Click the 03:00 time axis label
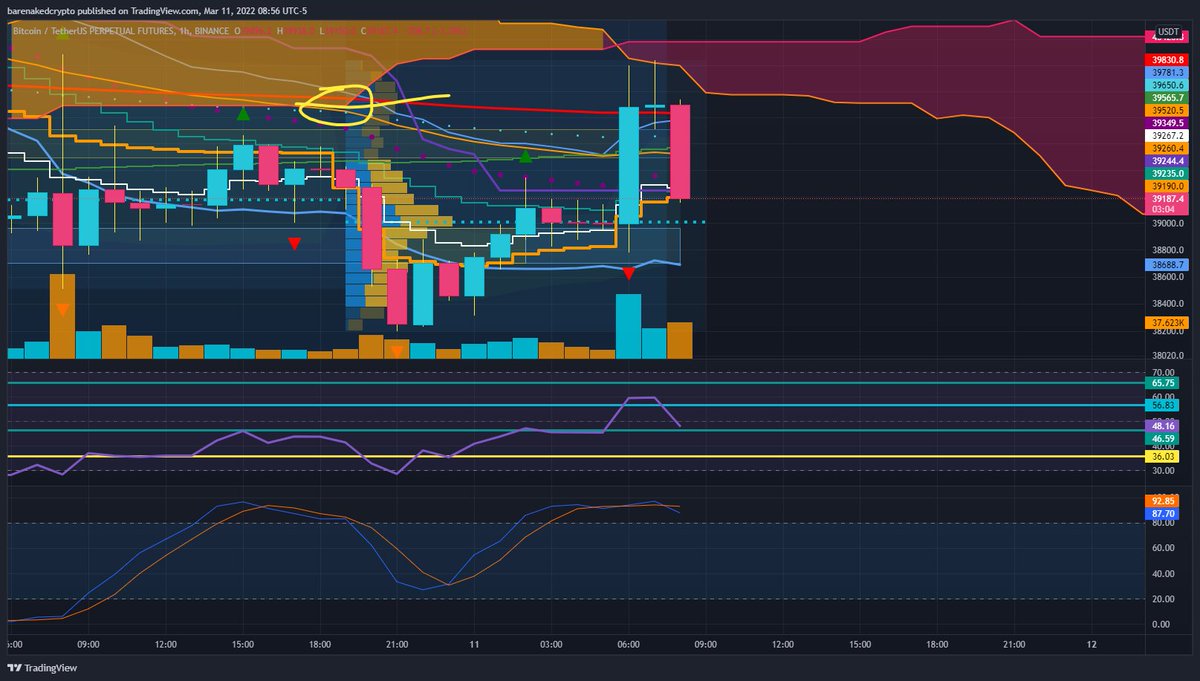The height and width of the screenshot is (681, 1200). [x=550, y=644]
